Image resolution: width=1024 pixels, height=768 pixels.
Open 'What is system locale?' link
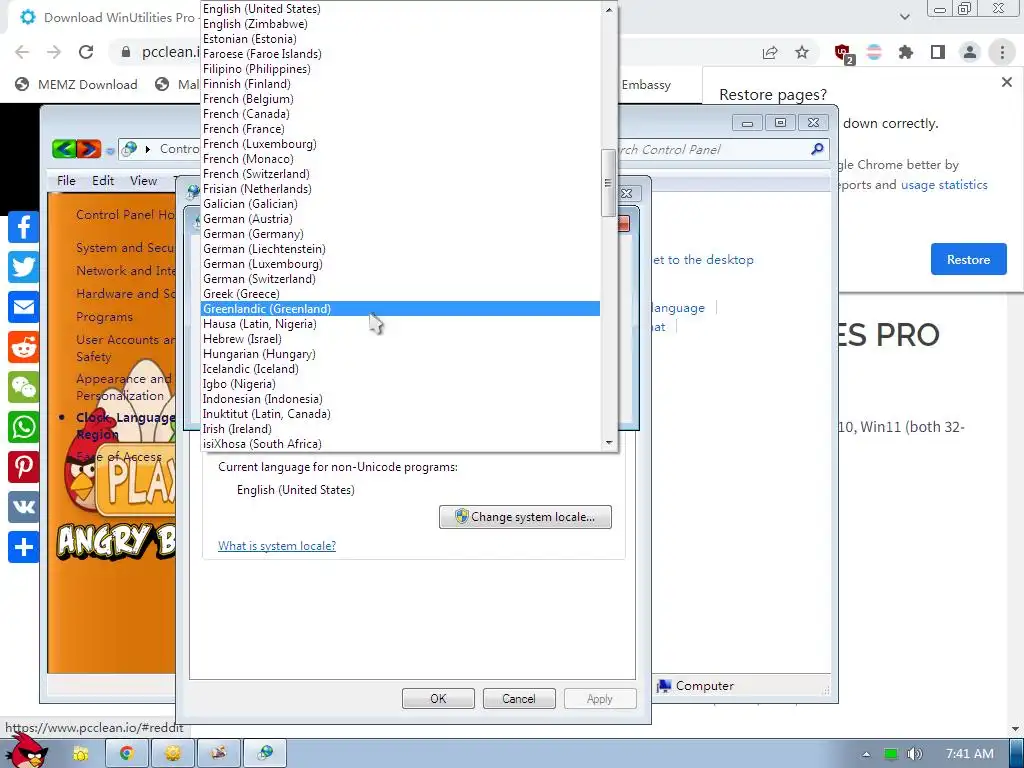(277, 546)
